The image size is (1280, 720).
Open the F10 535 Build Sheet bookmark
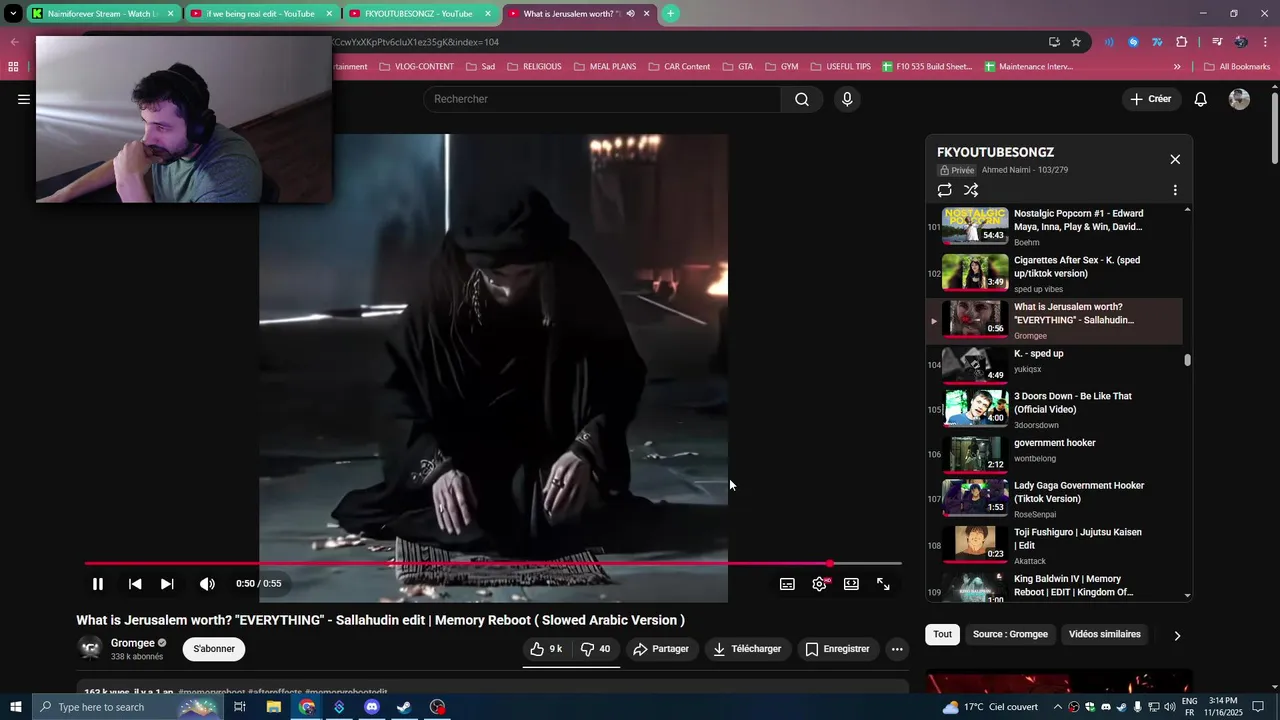(x=927, y=67)
